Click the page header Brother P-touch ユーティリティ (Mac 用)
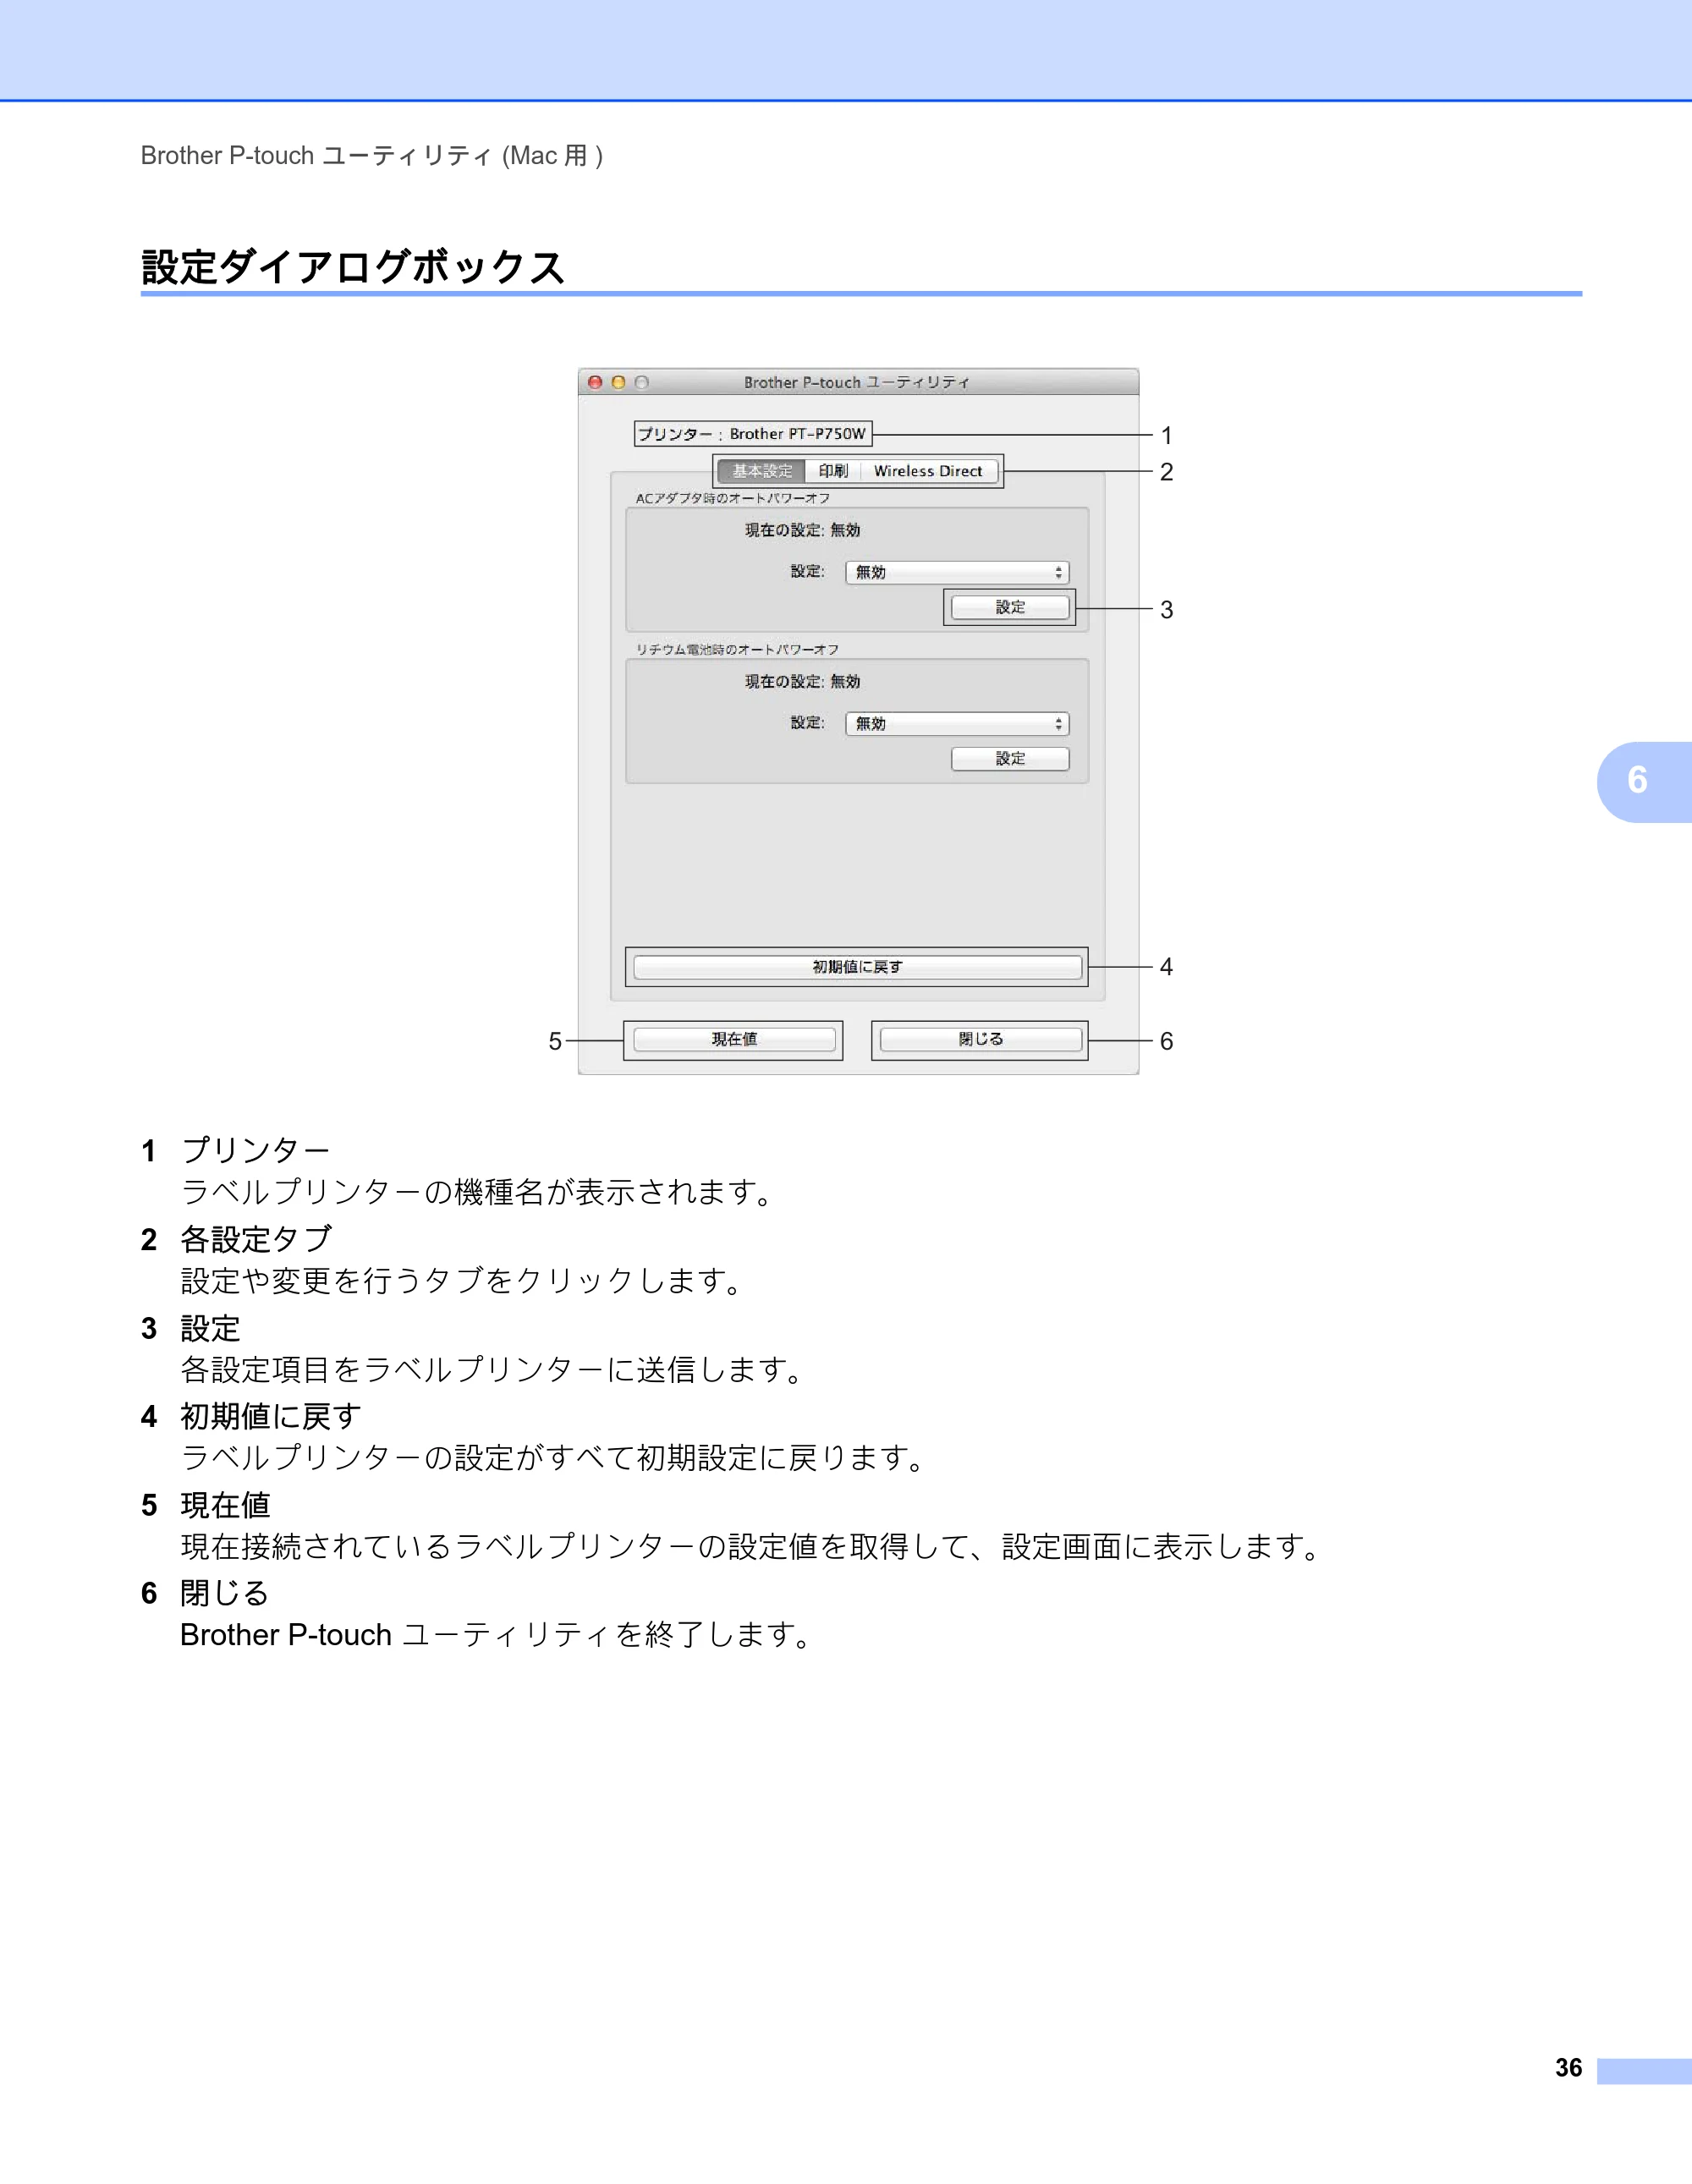Screen dimensions: 1692x2184 click(x=372, y=156)
